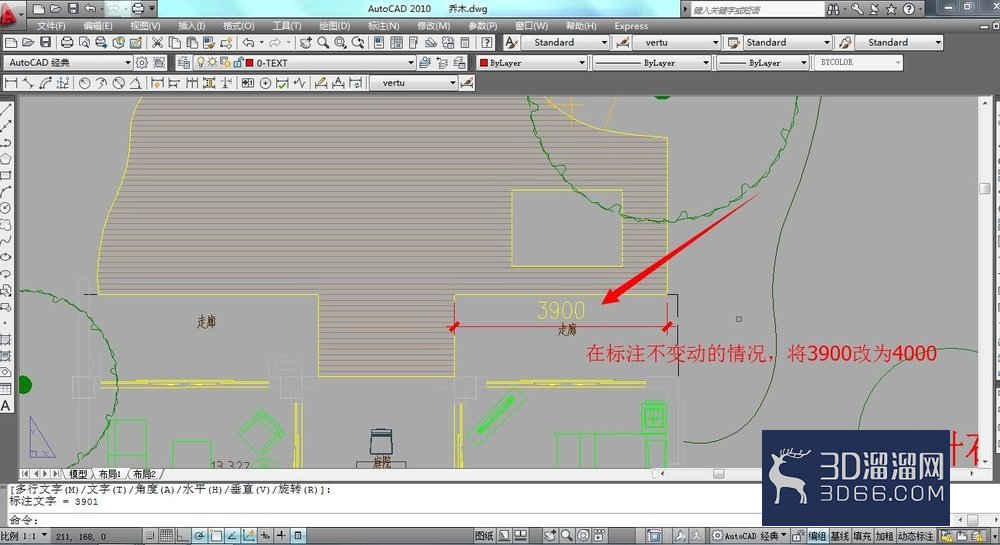Open the 修改(M) menu
The image size is (1000, 545).
(x=434, y=26)
